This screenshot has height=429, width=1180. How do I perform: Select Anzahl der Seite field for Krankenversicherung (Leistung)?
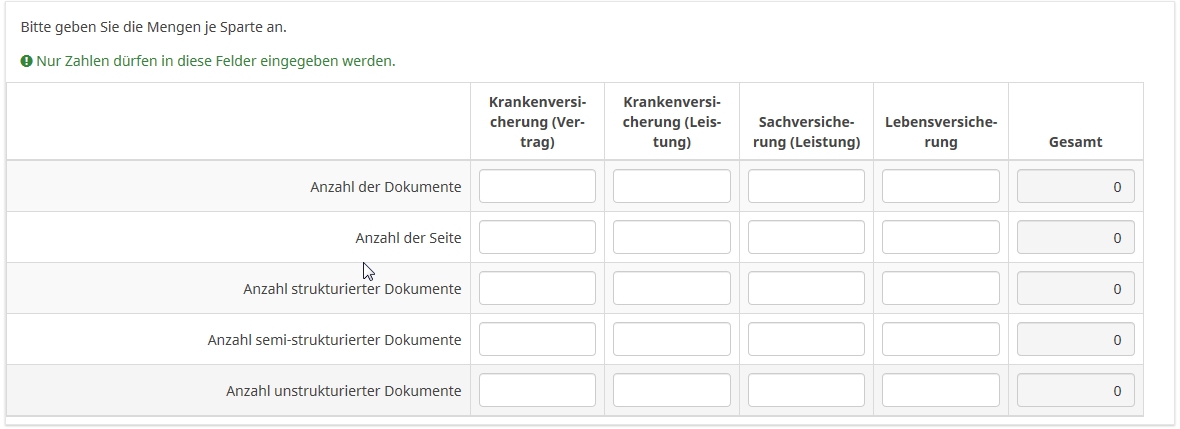(671, 237)
